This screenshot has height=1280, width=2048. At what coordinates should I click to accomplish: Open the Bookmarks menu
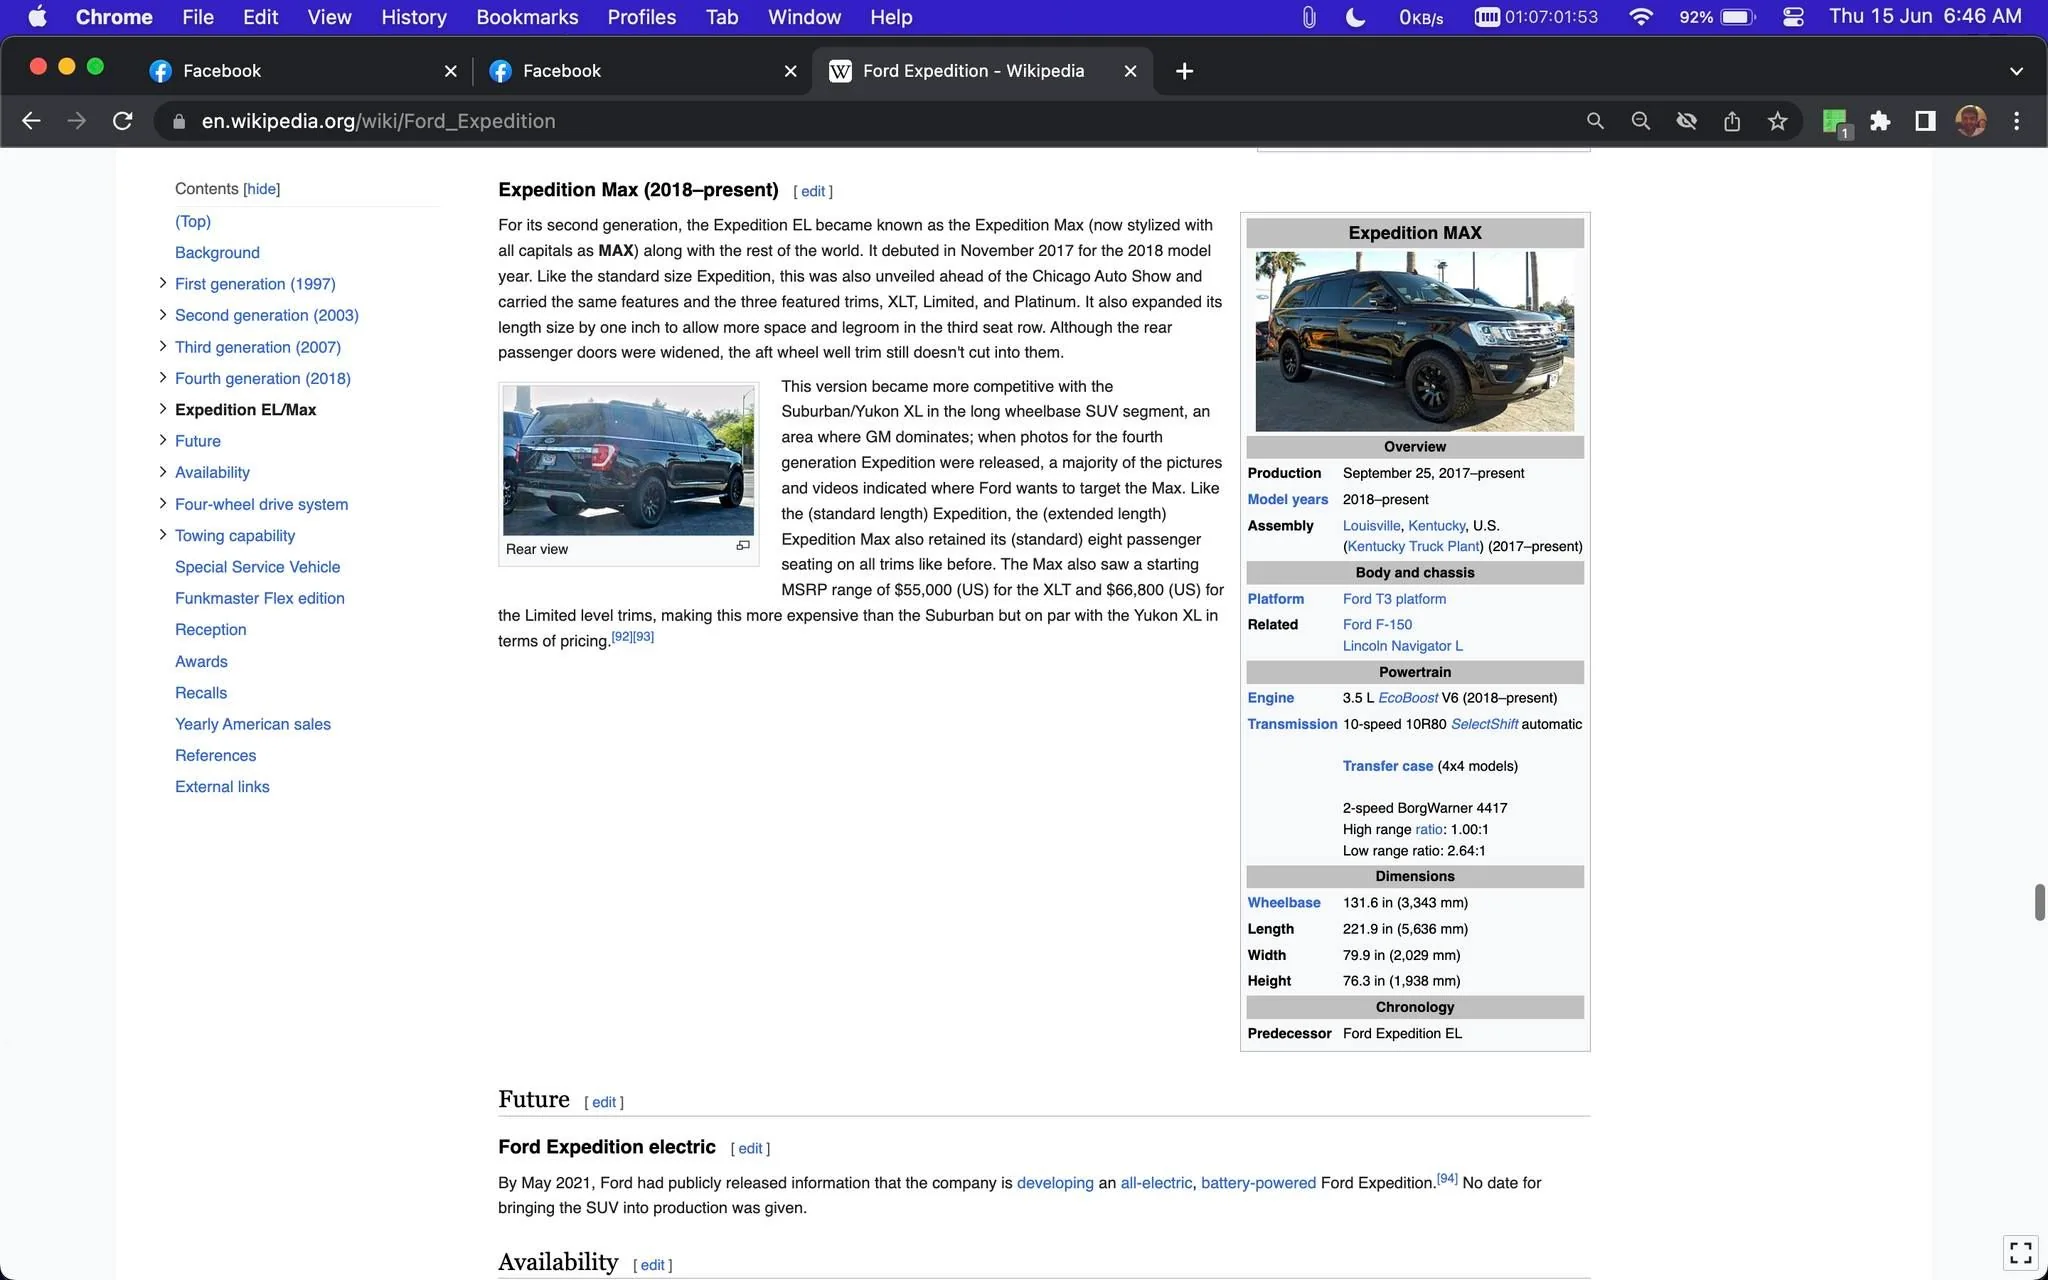pos(527,17)
